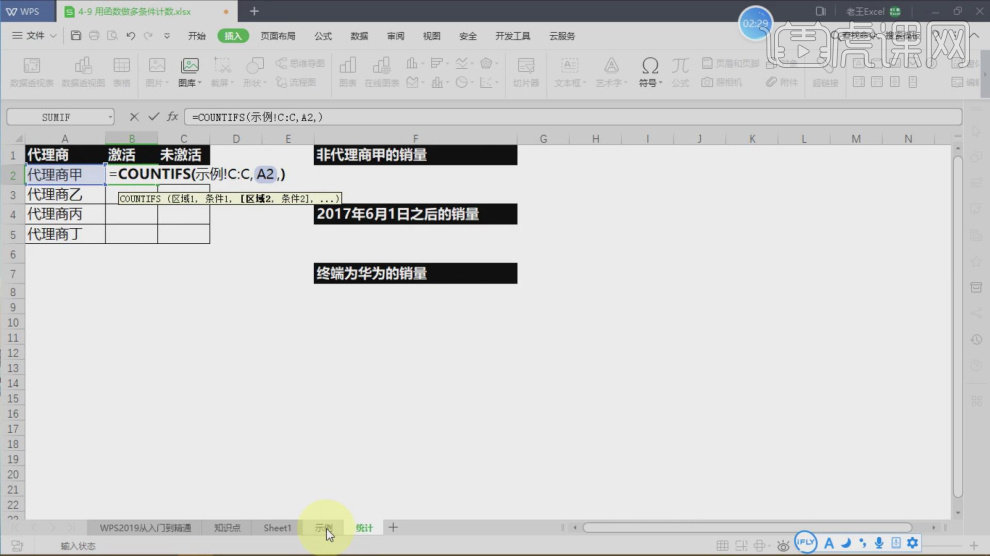The width and height of the screenshot is (990, 556).
Task: Confirm formula entry with the checkmark
Action: click(153, 117)
